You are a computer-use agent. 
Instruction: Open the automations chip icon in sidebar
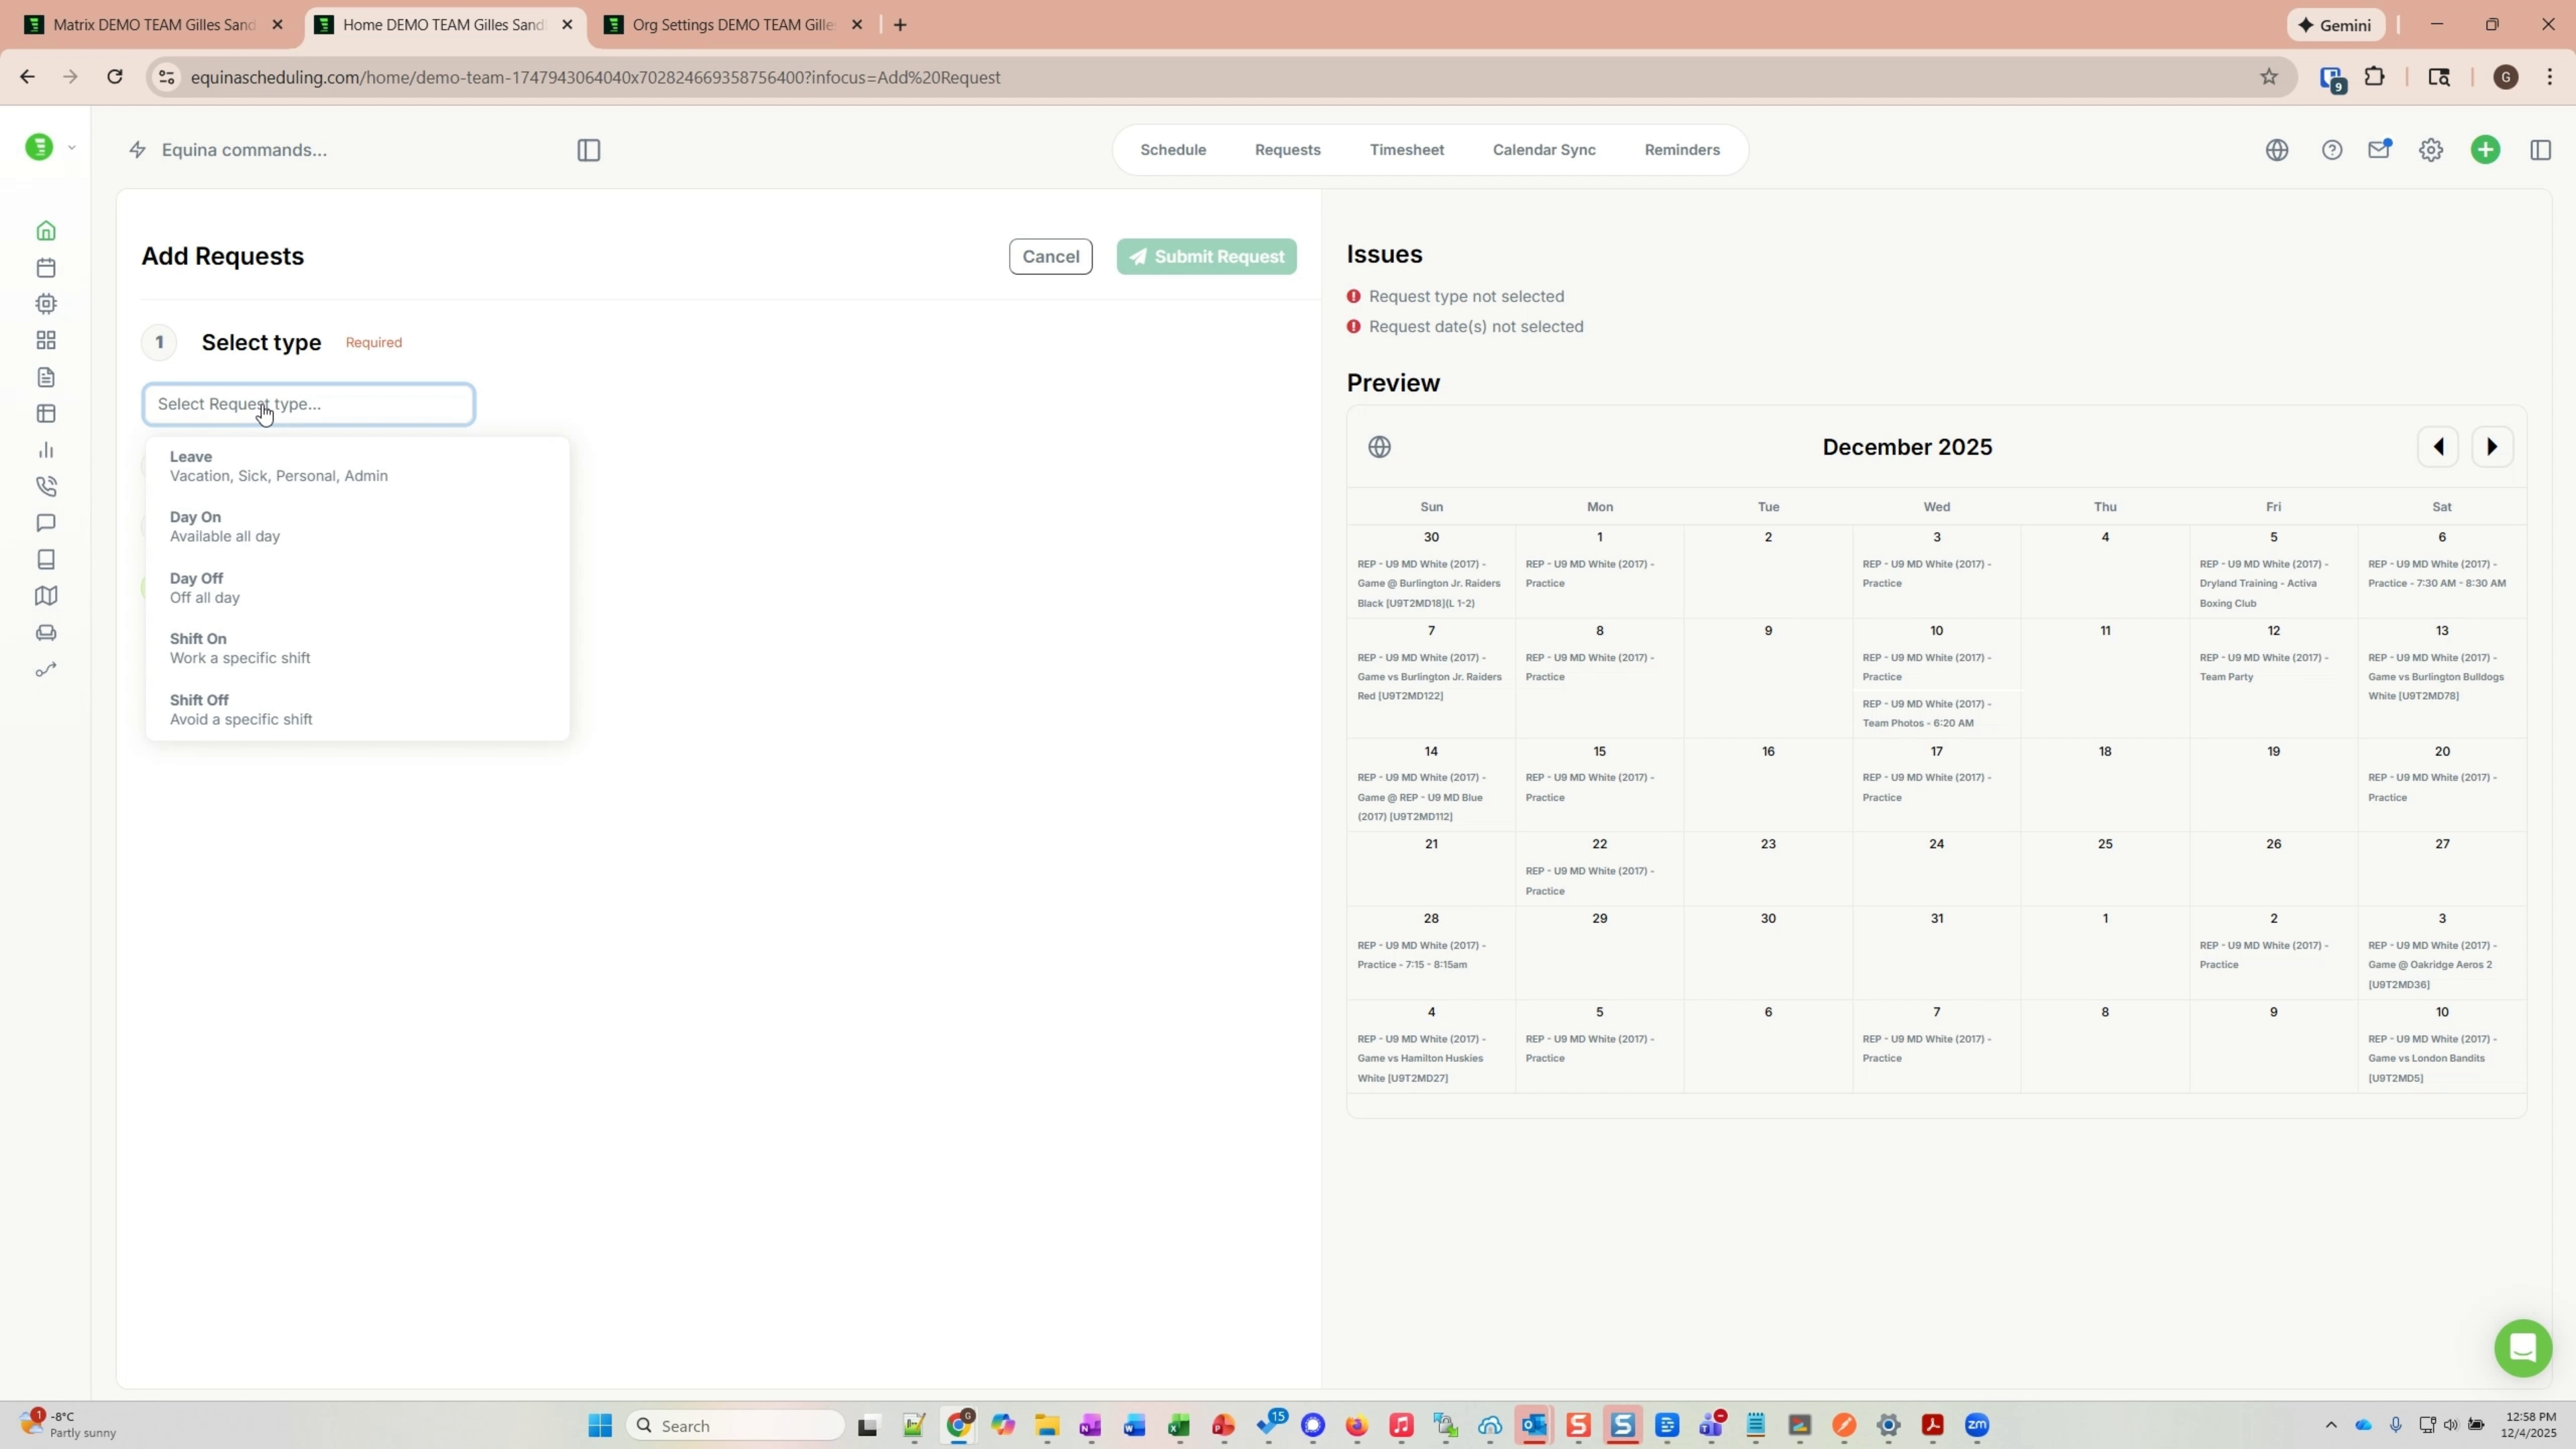click(46, 303)
